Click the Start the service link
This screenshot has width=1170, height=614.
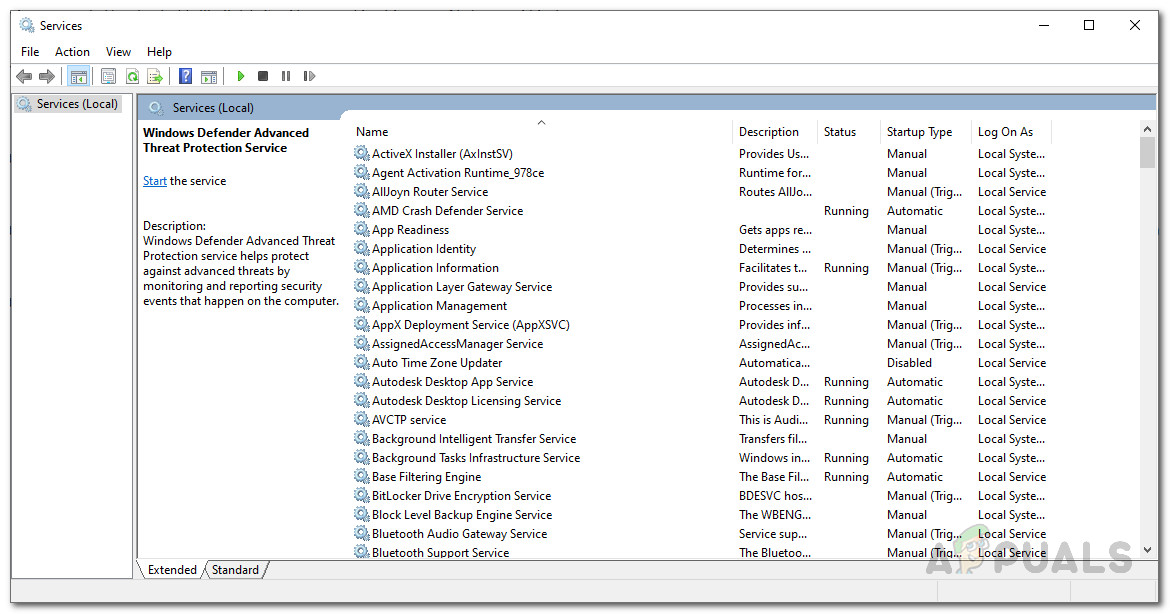pyautogui.click(x=154, y=181)
